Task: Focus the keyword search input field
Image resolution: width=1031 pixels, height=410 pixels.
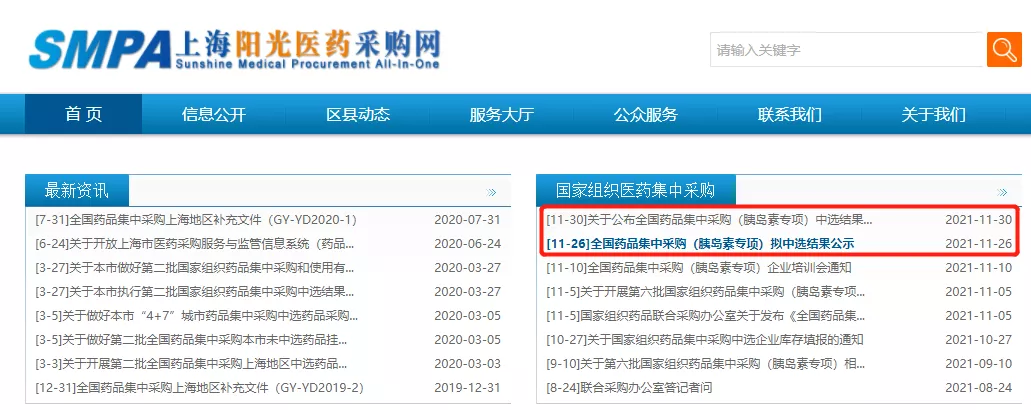Action: (x=848, y=49)
